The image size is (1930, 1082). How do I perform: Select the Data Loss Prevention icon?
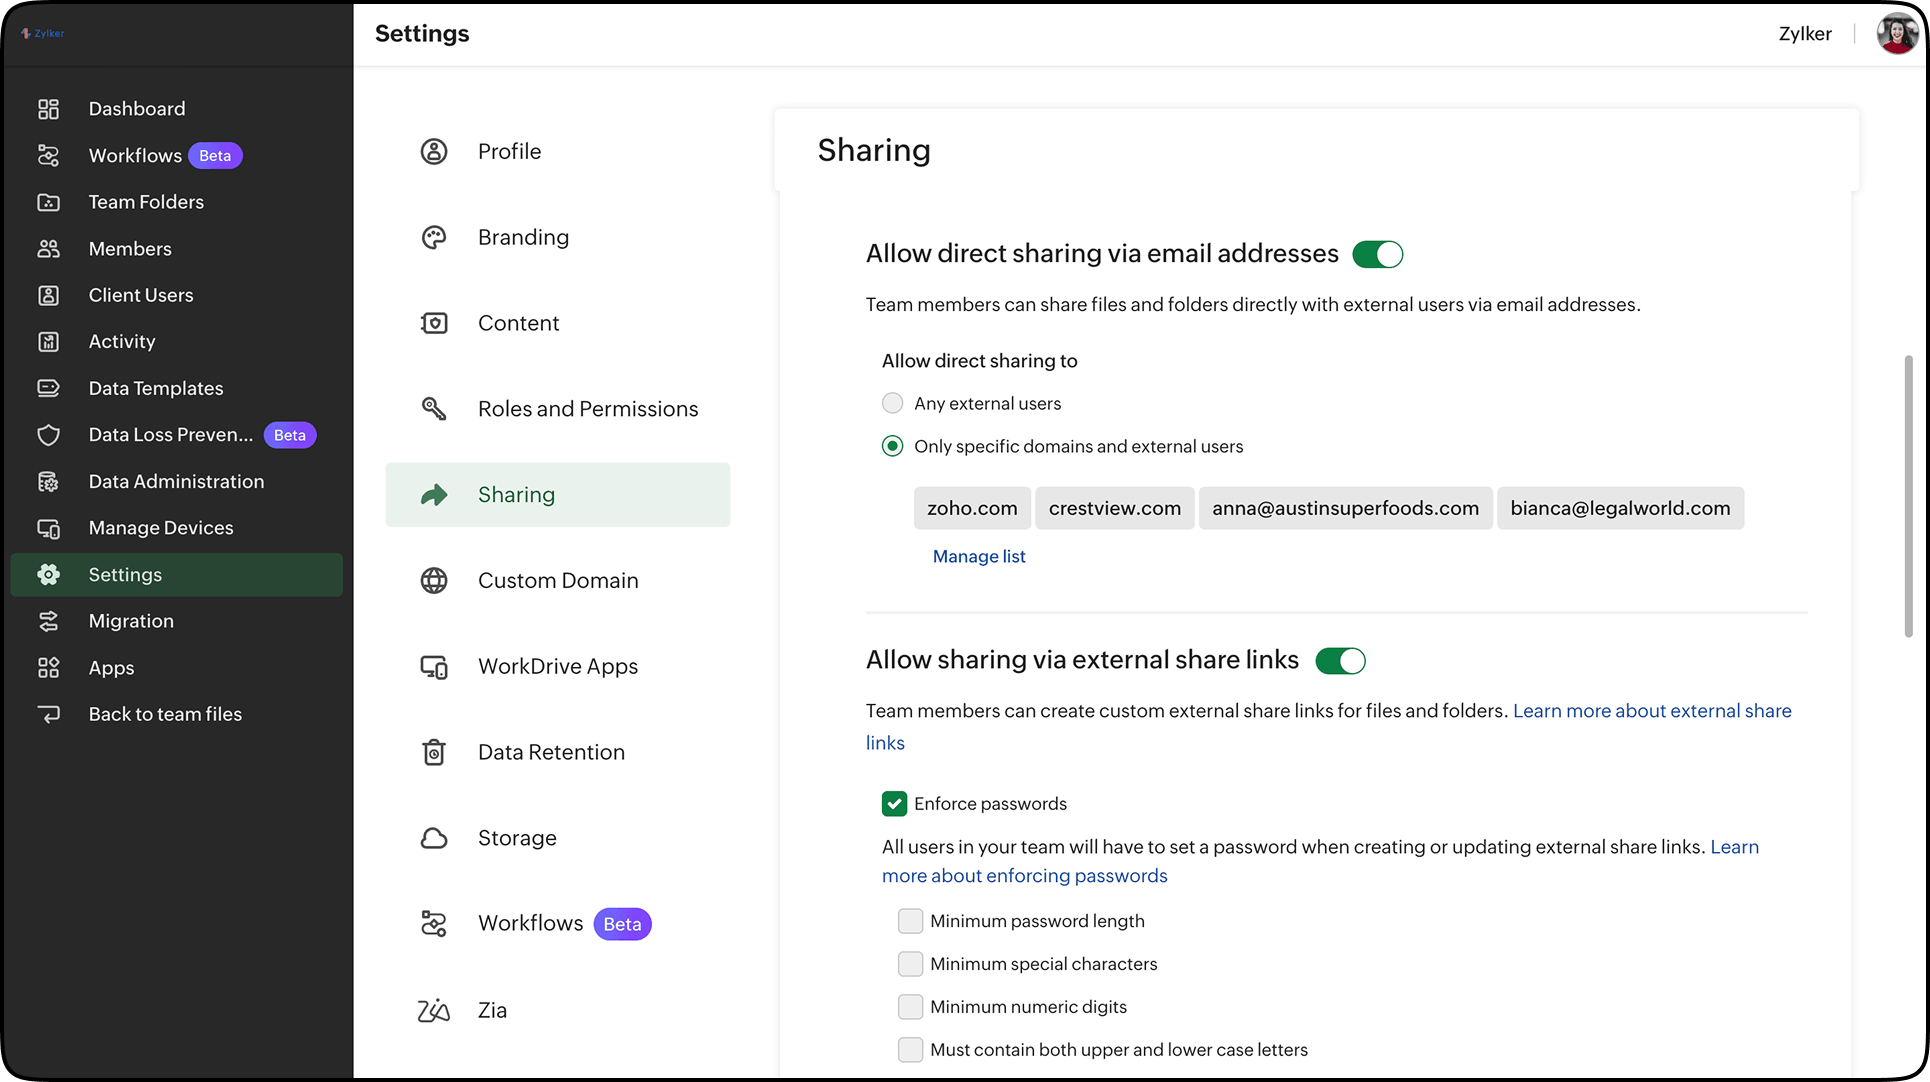48,434
